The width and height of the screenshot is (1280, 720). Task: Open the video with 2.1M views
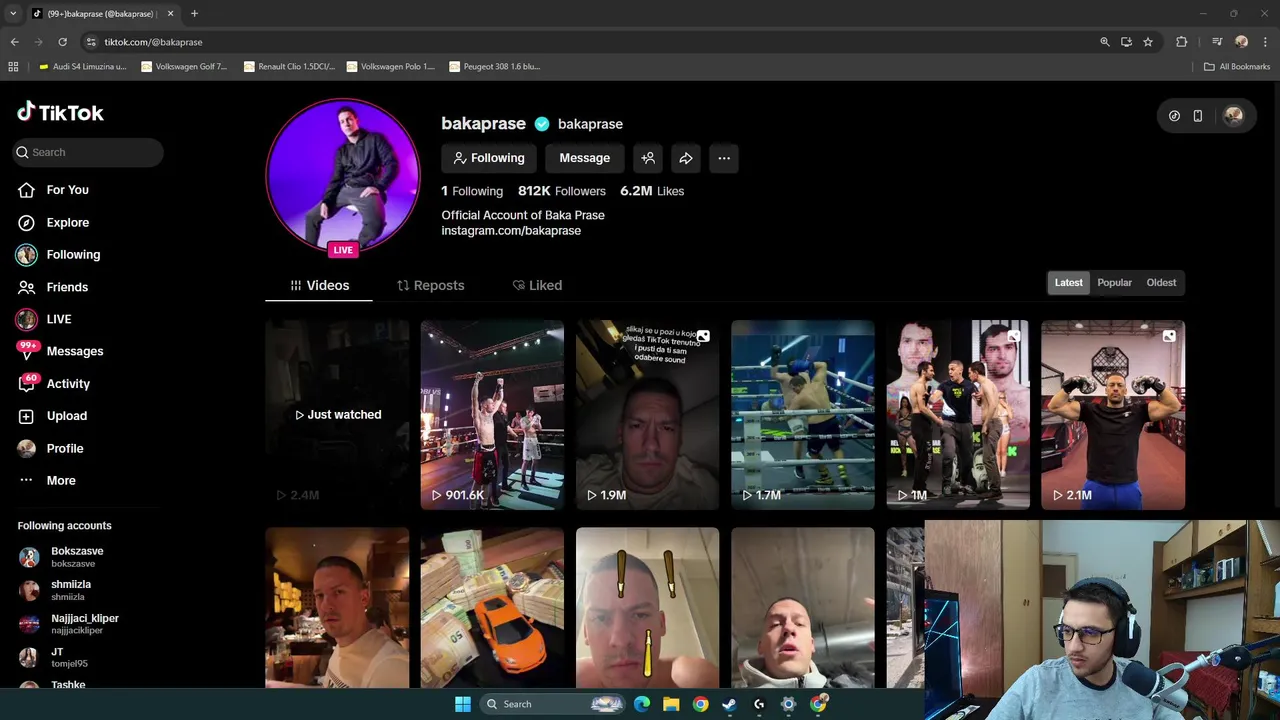tap(1113, 415)
